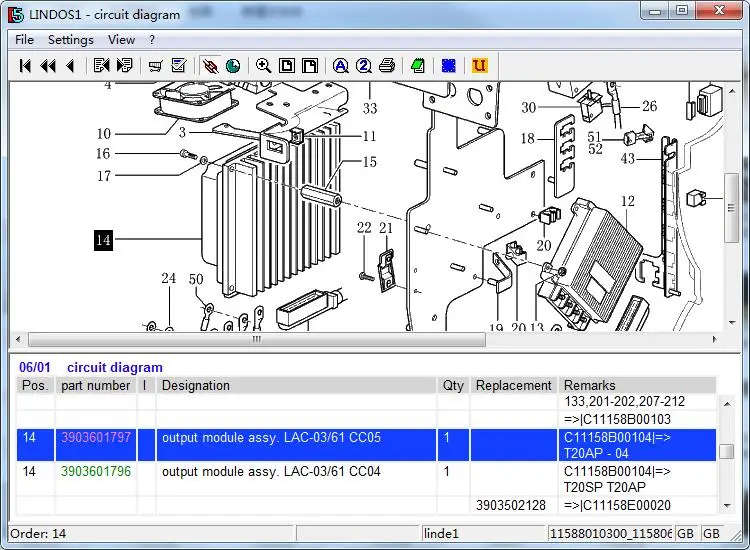Open the Settings menu
The image size is (750, 550).
(x=71, y=40)
